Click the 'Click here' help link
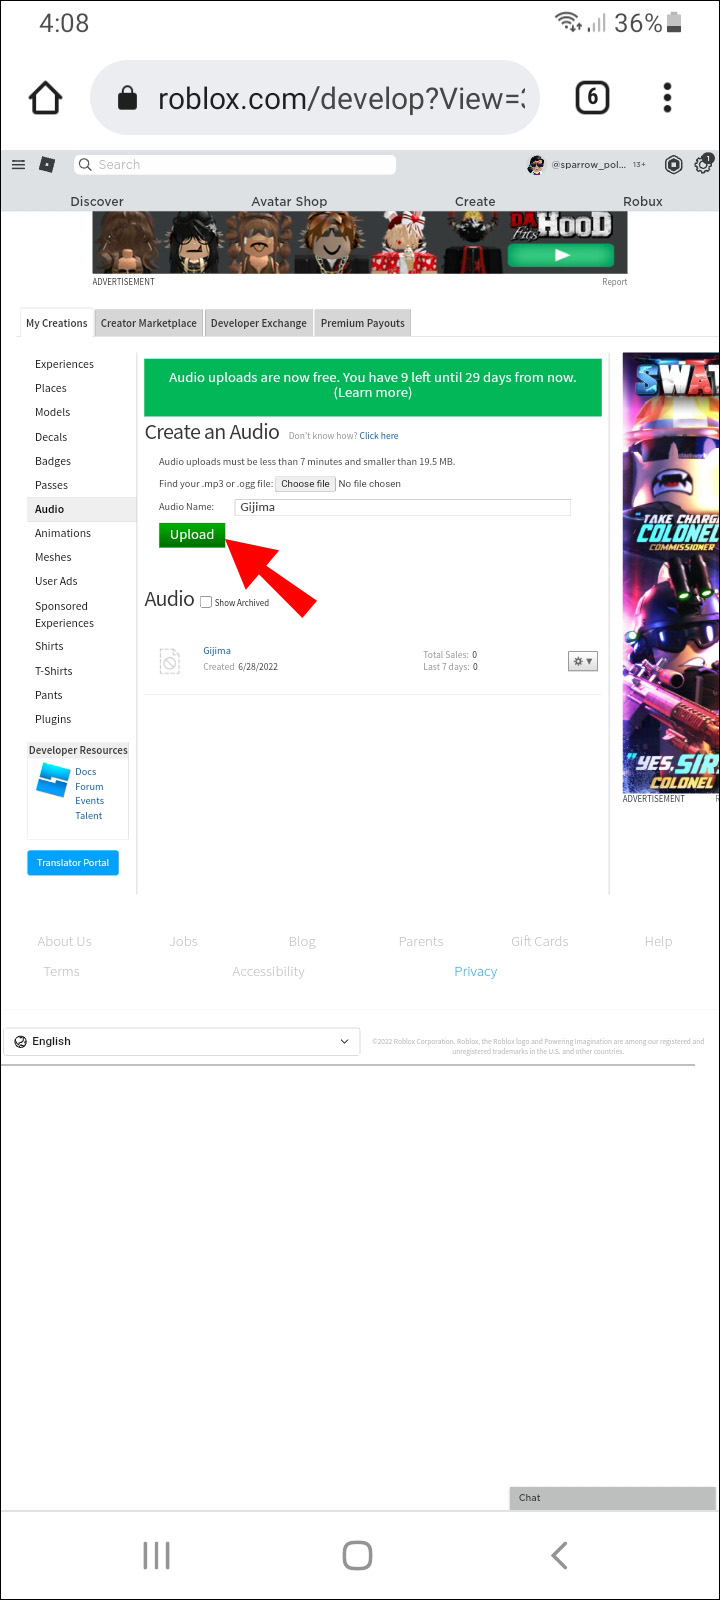Screen dimensions: 720x1600 (379, 436)
